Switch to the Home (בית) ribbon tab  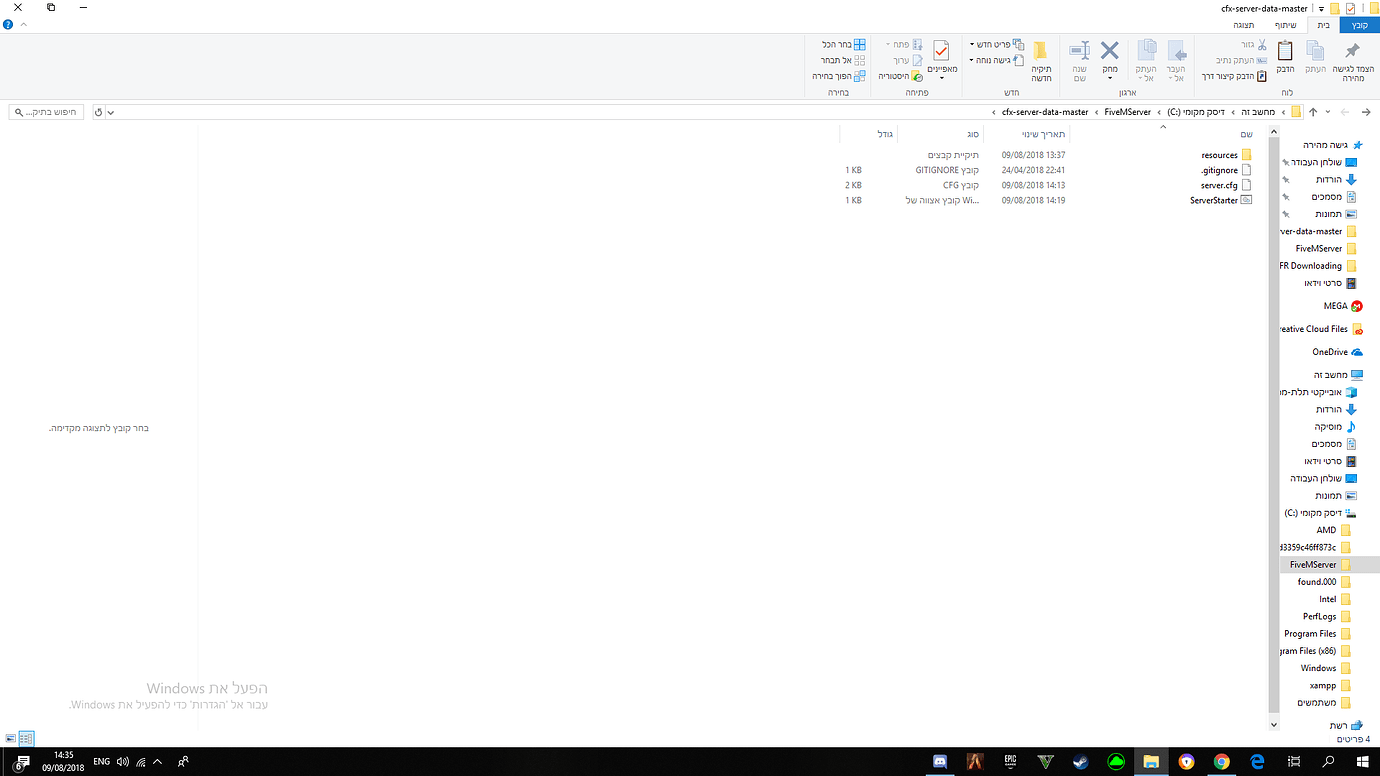pos(1322,25)
